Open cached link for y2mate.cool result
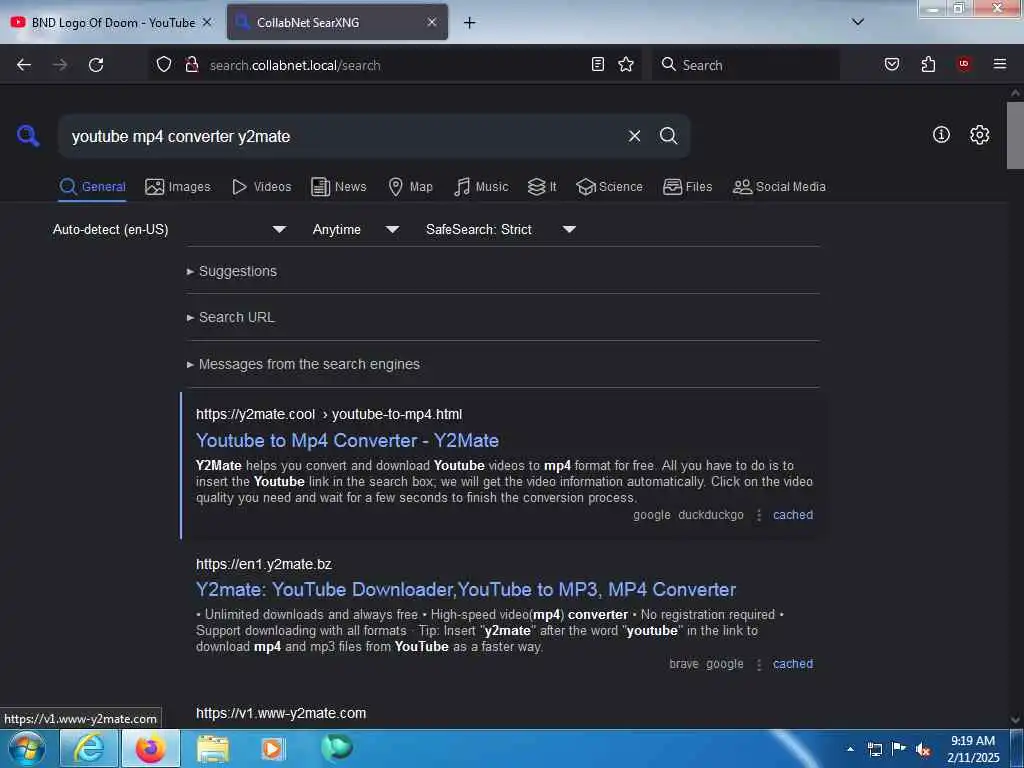1024x768 pixels. tap(793, 515)
